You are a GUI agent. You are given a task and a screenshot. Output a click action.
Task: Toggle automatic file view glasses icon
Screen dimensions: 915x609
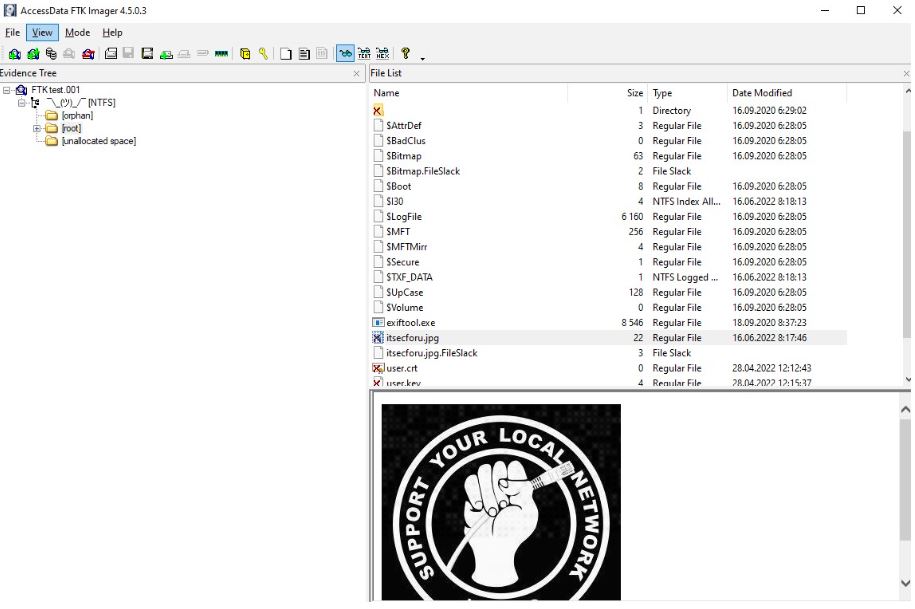click(x=345, y=54)
